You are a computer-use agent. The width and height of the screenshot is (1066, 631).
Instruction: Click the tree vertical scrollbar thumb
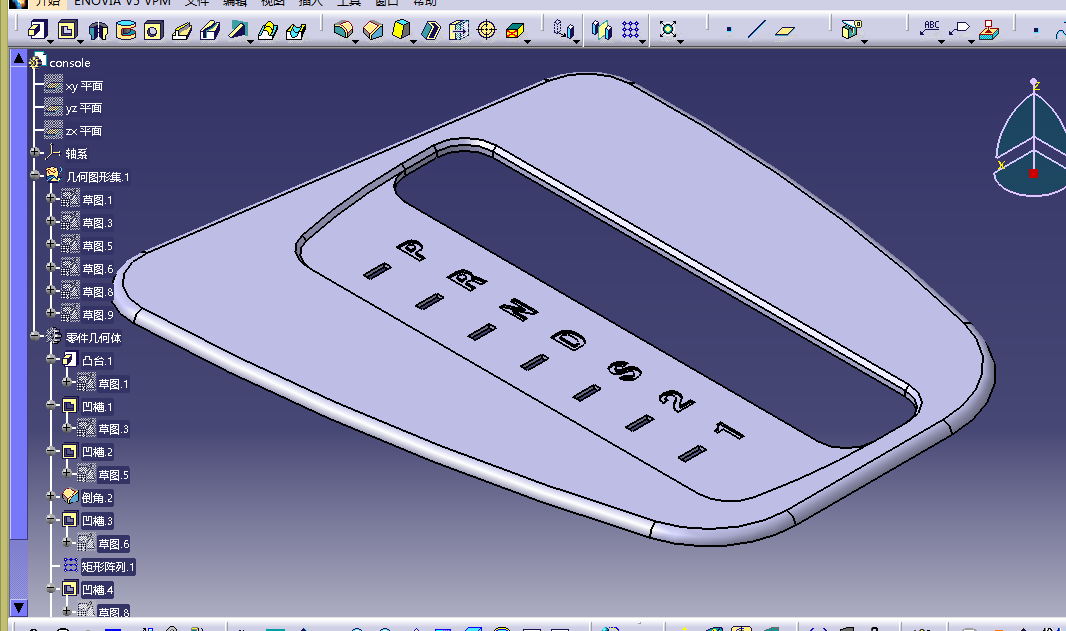[x=19, y=303]
